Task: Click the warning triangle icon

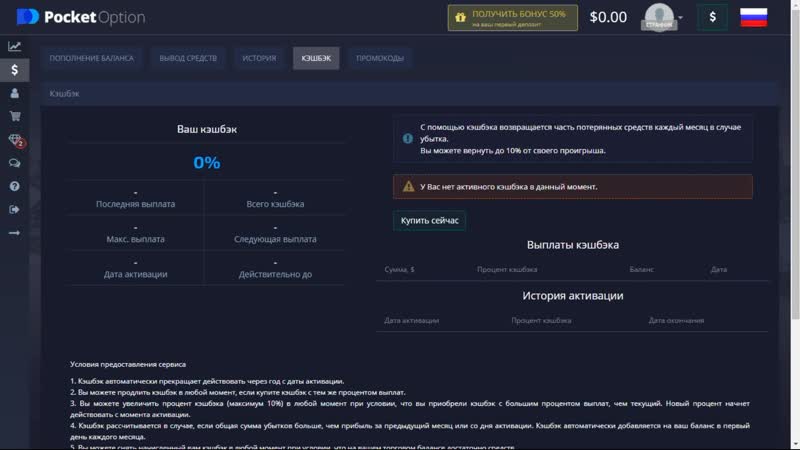Action: pos(408,187)
